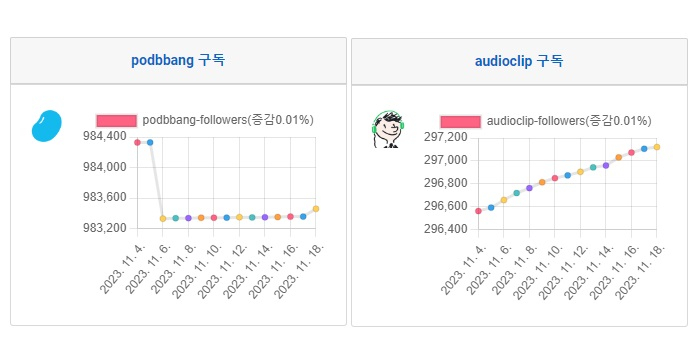This screenshot has height=361, width=700.
Task: Select the last yellow podbbang data point
Action: tap(316, 208)
